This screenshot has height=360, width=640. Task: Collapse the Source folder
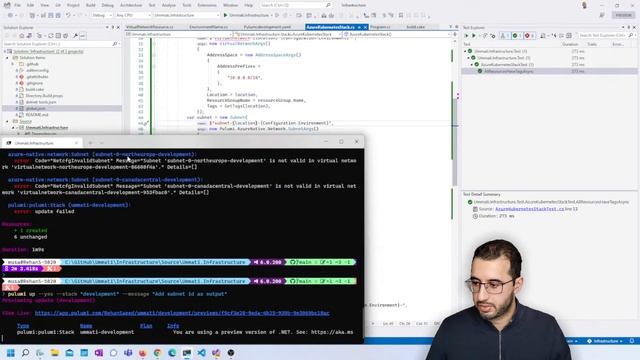point(7,122)
